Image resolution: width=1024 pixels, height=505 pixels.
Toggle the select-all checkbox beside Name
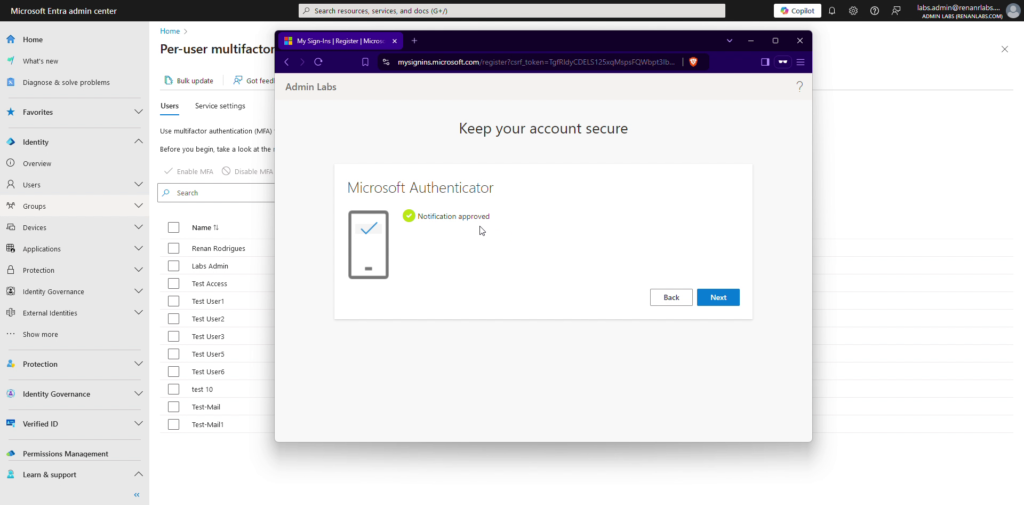(173, 227)
